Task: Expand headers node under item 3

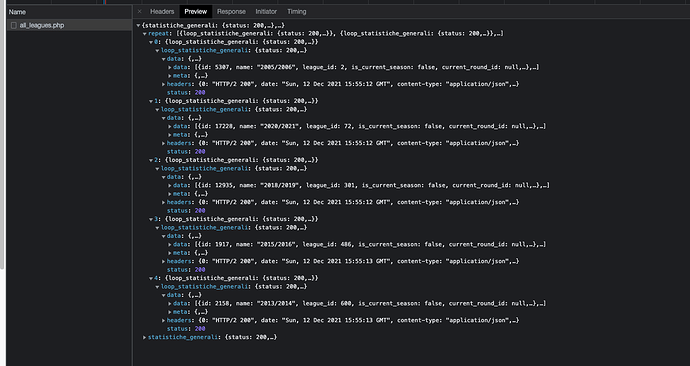Action: [x=163, y=262]
